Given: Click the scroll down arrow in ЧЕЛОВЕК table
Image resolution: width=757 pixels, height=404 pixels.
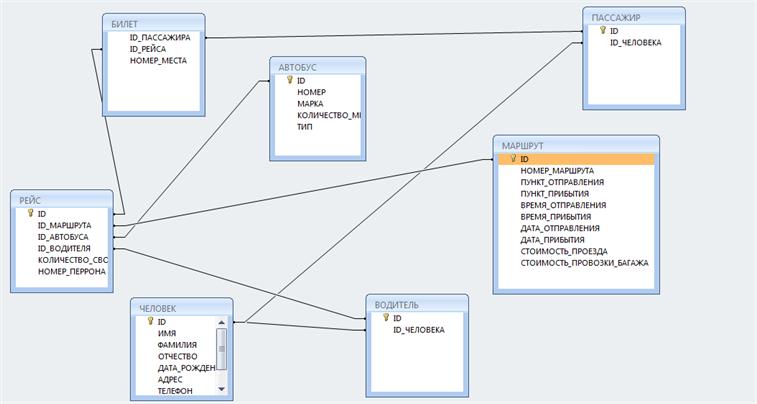Looking at the screenshot, I should click(222, 391).
